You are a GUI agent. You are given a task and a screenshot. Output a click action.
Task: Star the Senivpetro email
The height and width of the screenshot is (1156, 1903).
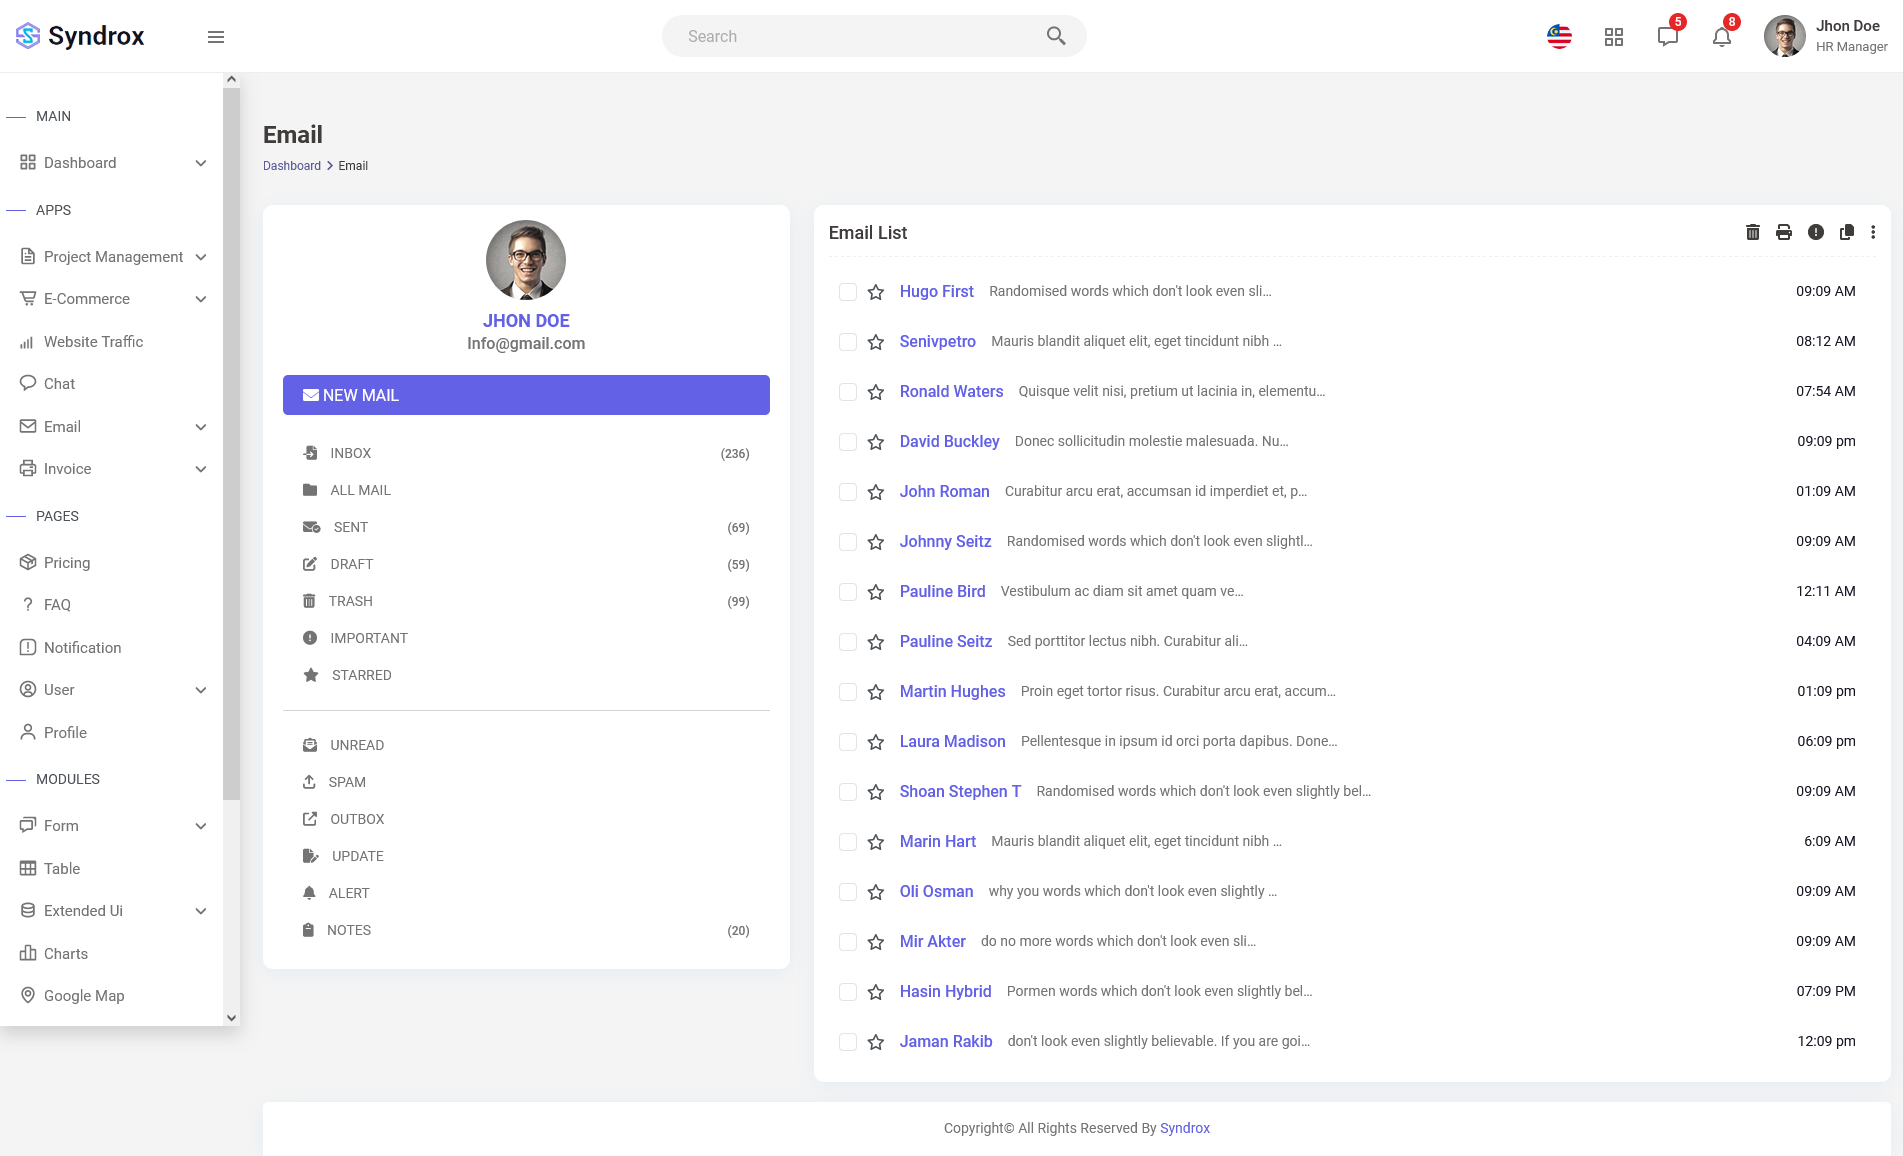(876, 342)
